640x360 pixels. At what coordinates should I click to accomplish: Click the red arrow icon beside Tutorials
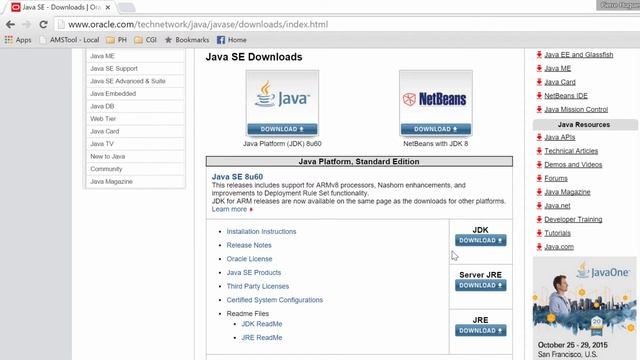click(x=539, y=233)
